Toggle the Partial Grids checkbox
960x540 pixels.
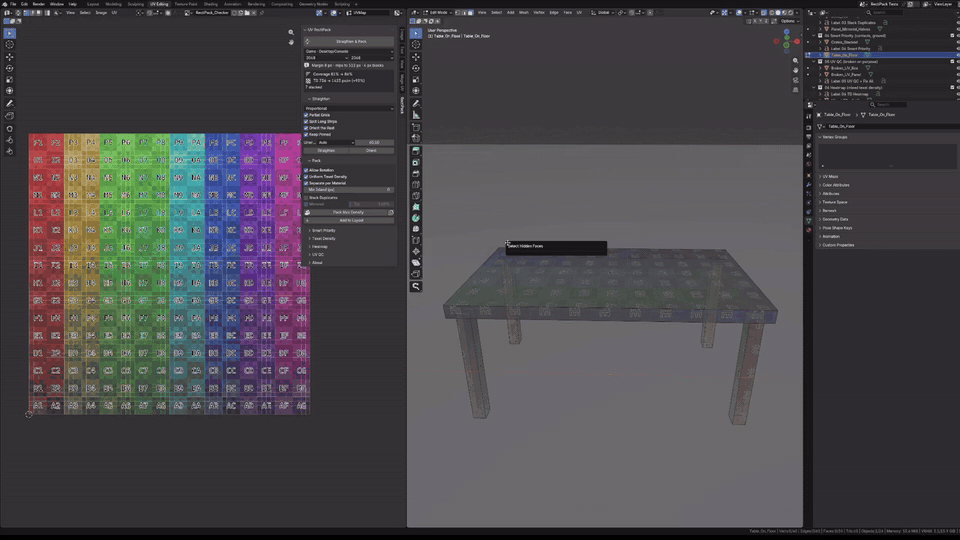coord(306,115)
